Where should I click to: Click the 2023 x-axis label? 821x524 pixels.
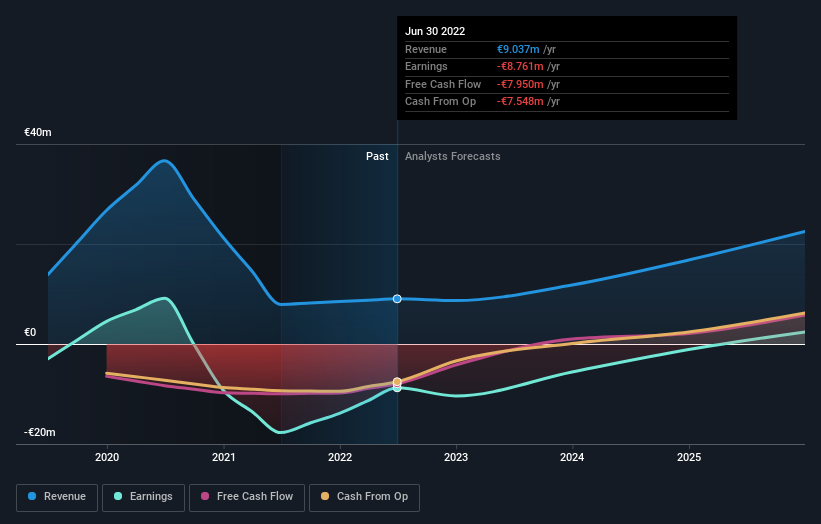tap(456, 457)
